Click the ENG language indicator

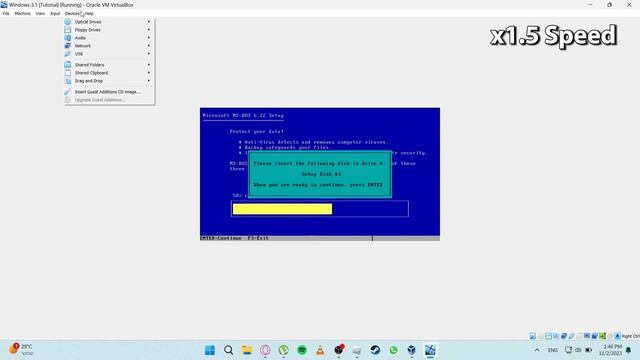click(x=553, y=350)
